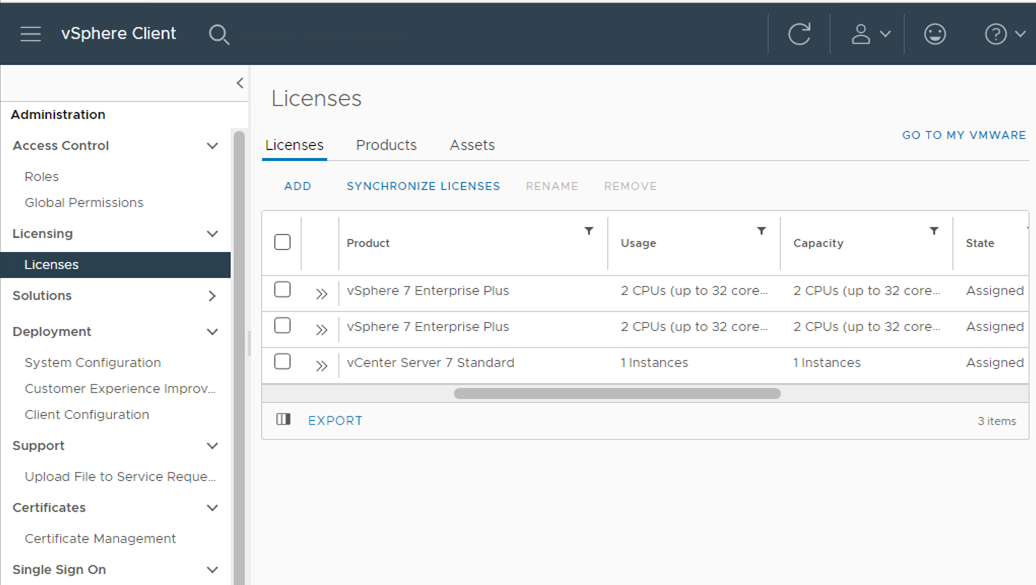
Task: Click the column chooser icon beside Export
Action: (x=283, y=420)
